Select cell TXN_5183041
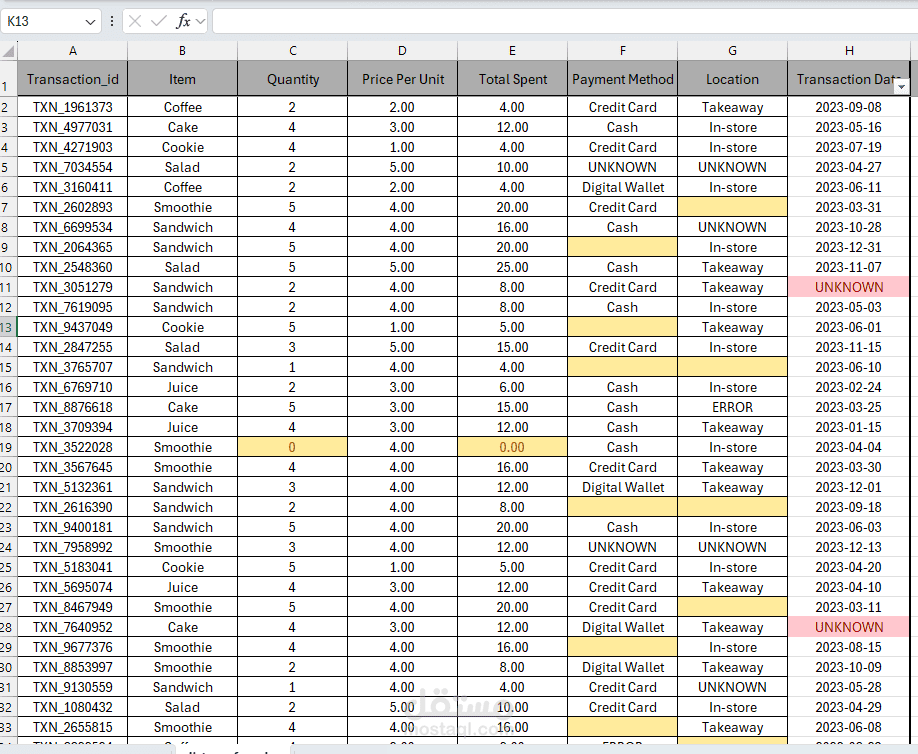Viewport: 918px width, 754px height. click(73, 567)
